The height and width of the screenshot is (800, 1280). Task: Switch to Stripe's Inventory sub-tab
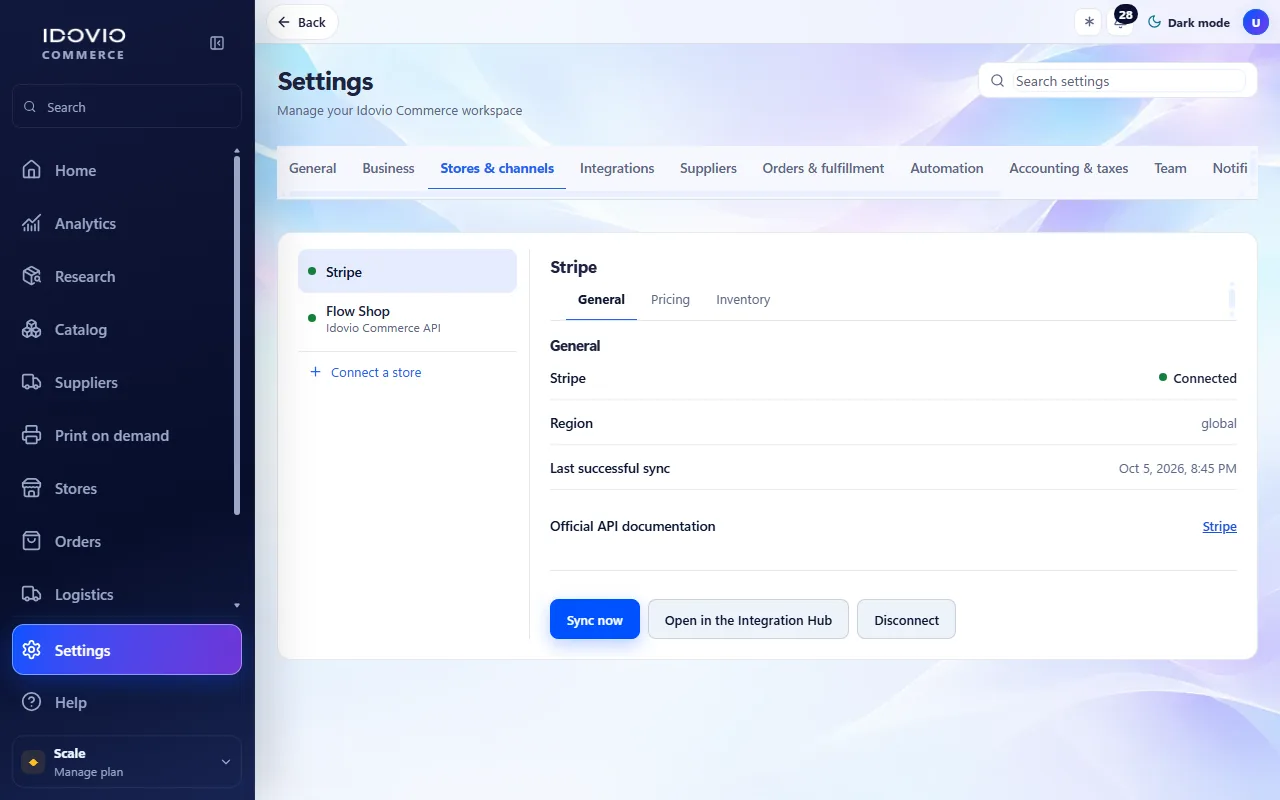pos(743,299)
